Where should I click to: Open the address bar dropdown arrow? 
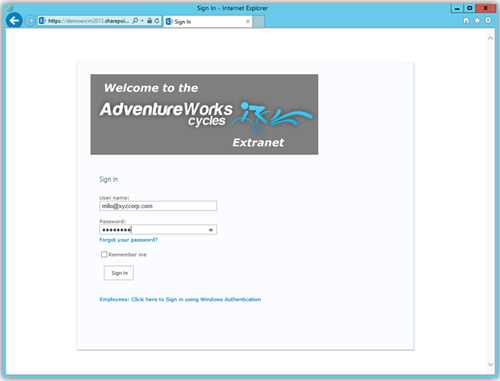coord(142,21)
